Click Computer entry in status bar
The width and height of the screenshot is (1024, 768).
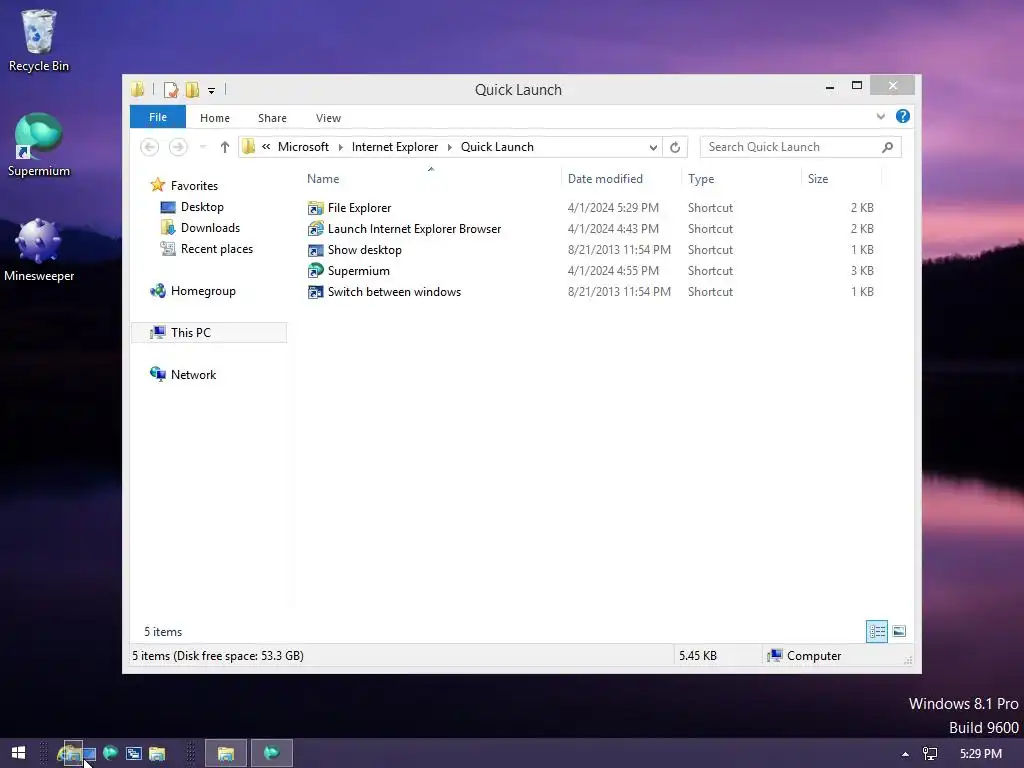click(805, 656)
